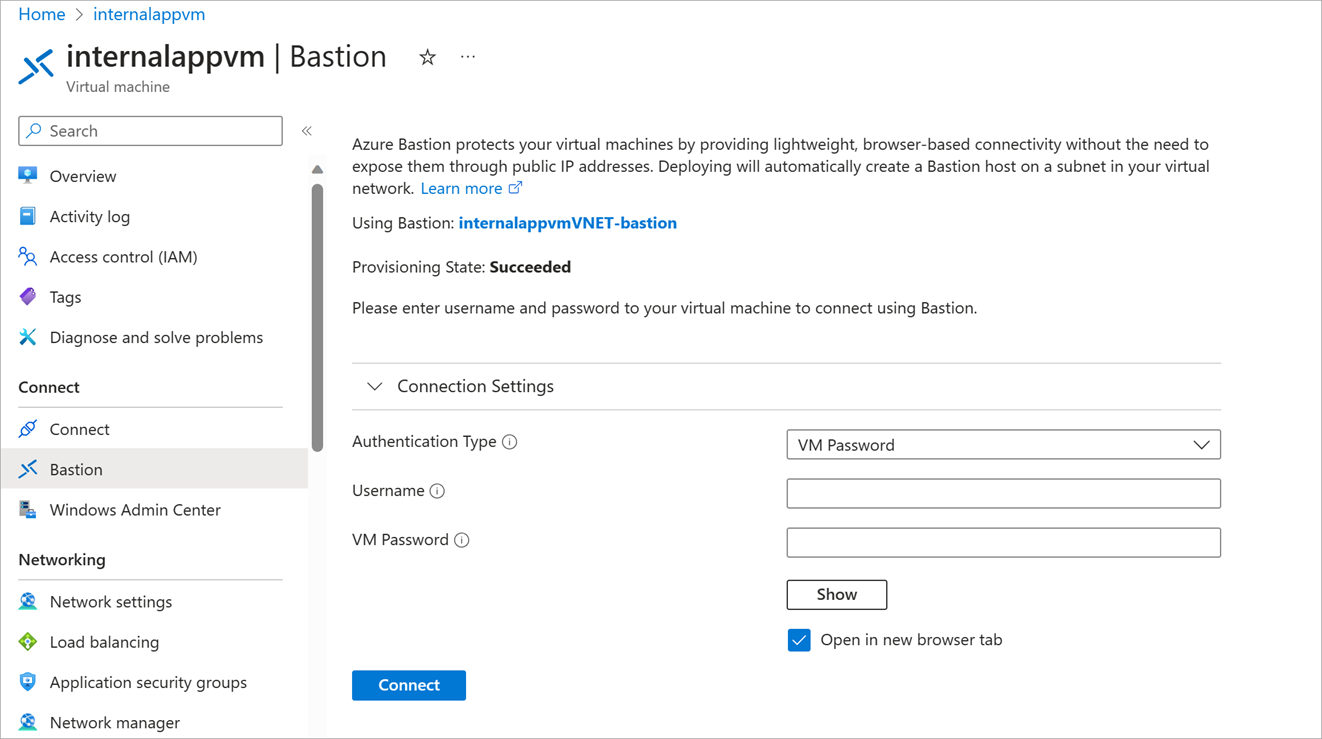This screenshot has height=739, width=1322.
Task: Click the Load balancing diamond icon
Action: 28,642
